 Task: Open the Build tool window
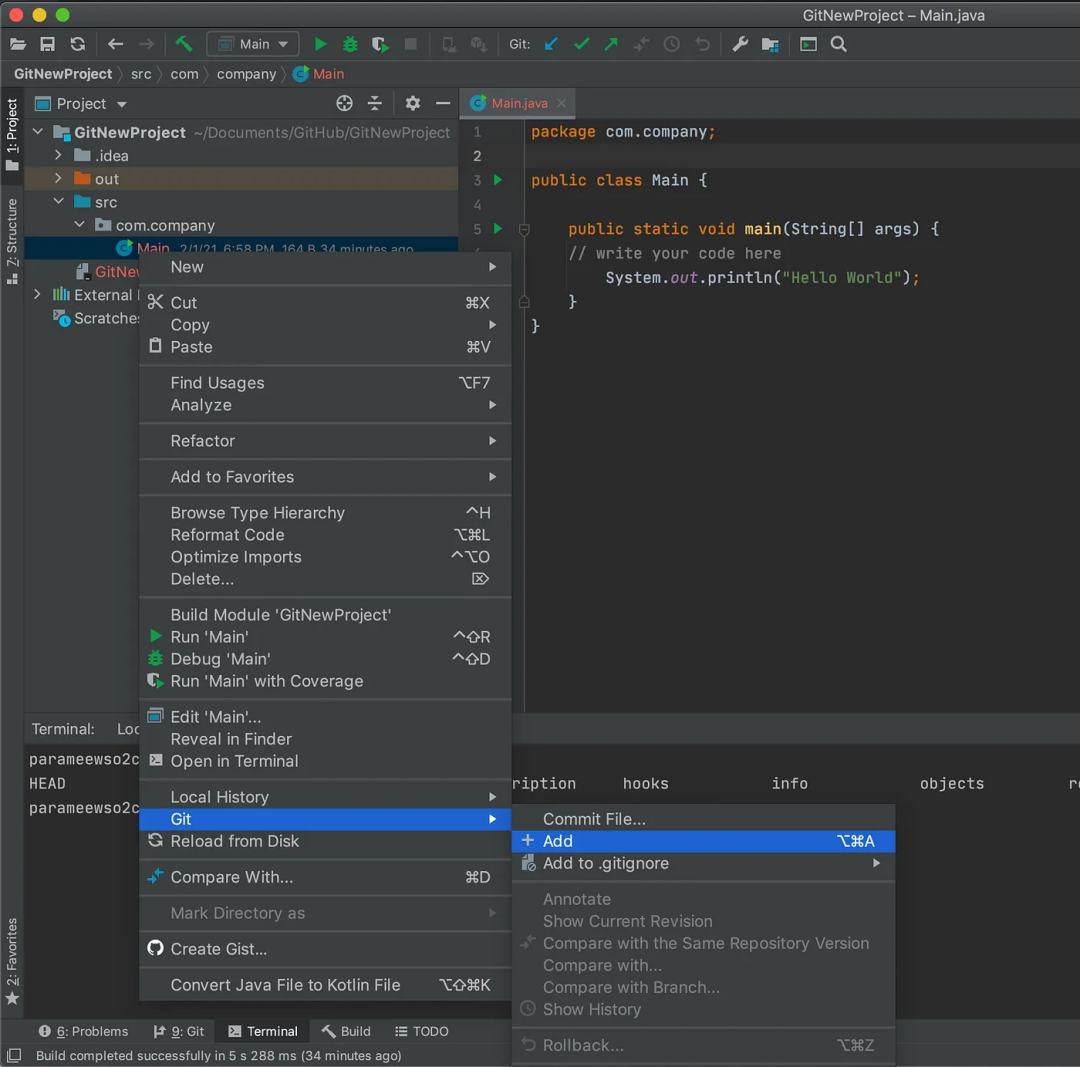[x=346, y=1031]
